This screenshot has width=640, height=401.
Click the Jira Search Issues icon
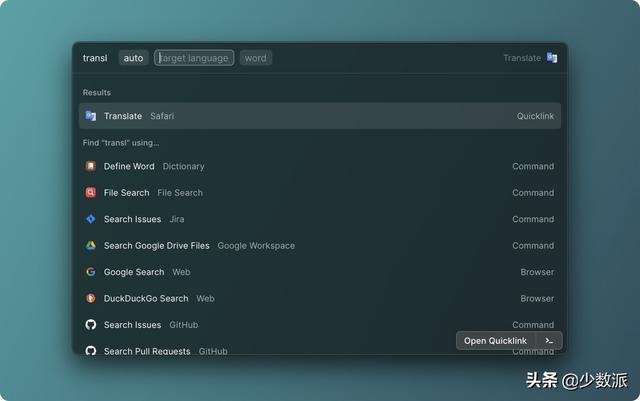tap(91, 219)
